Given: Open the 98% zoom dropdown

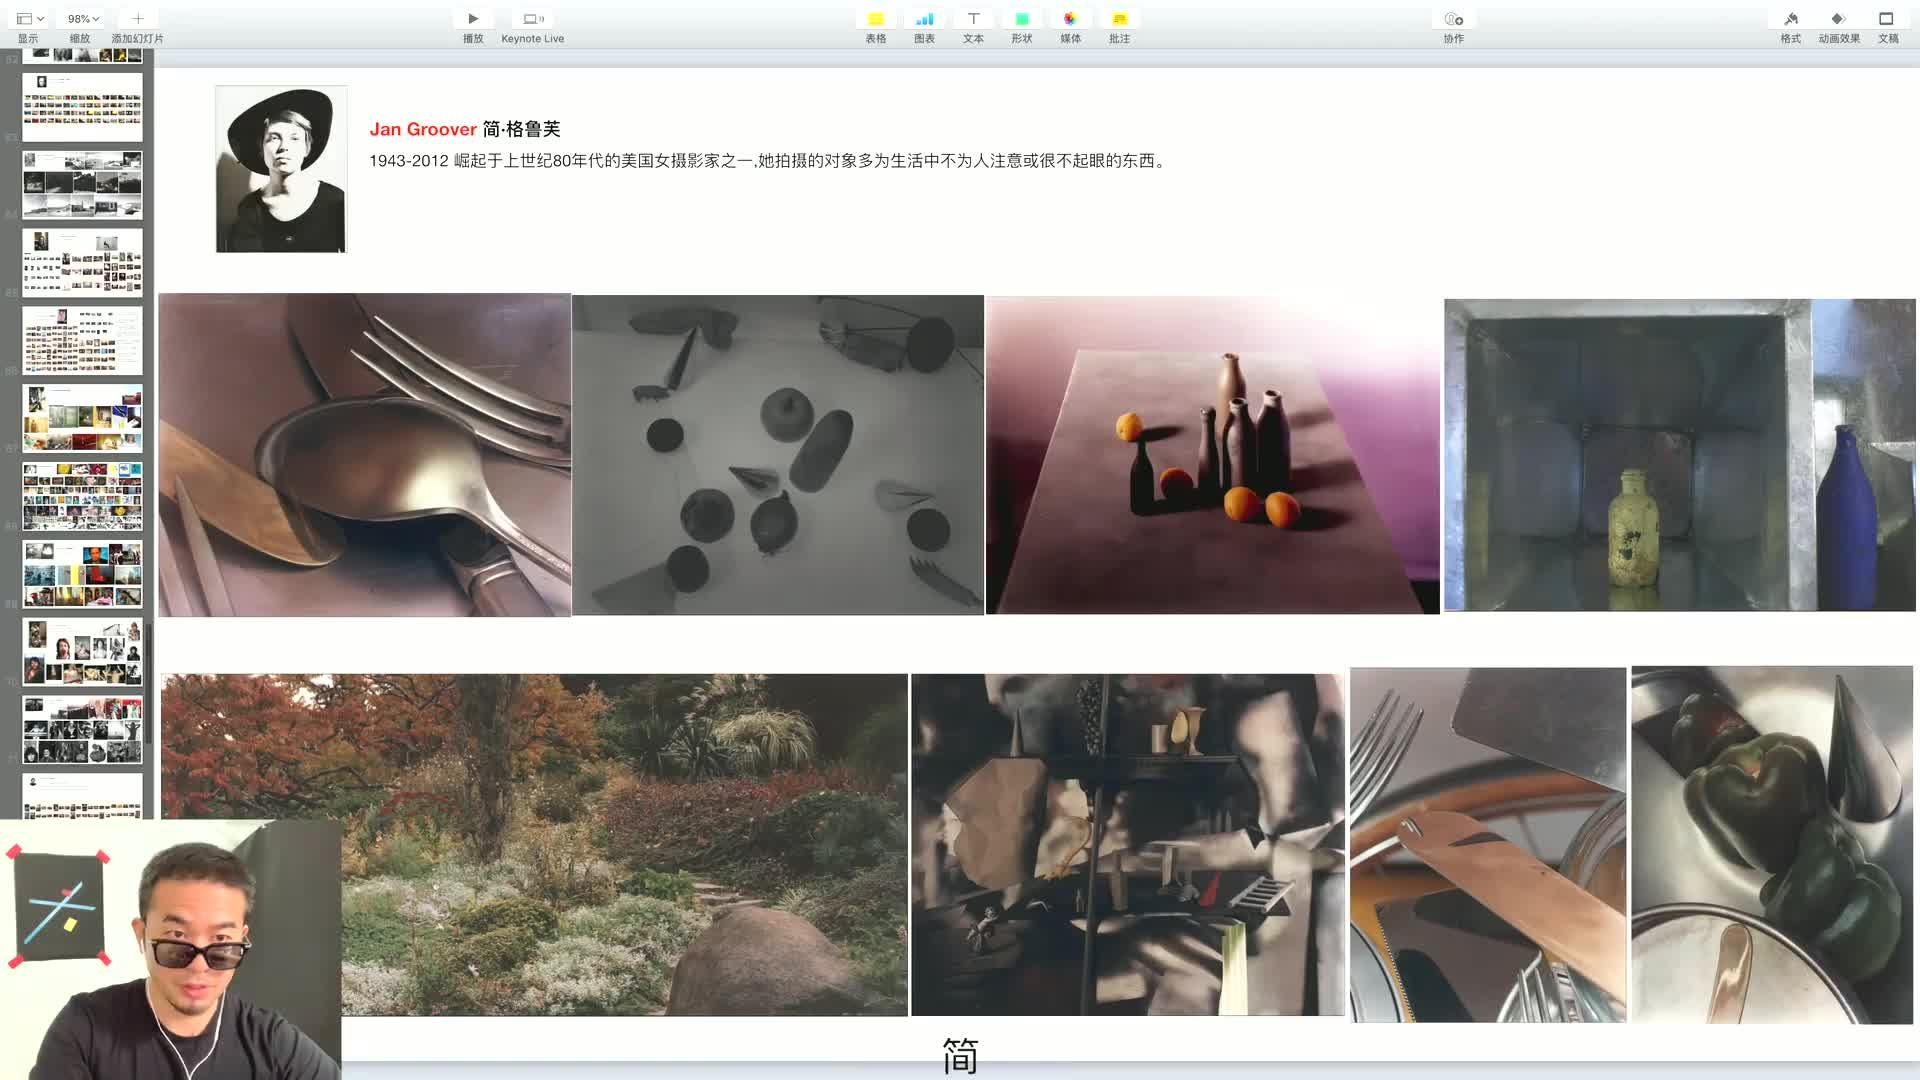Looking at the screenshot, I should (x=83, y=19).
